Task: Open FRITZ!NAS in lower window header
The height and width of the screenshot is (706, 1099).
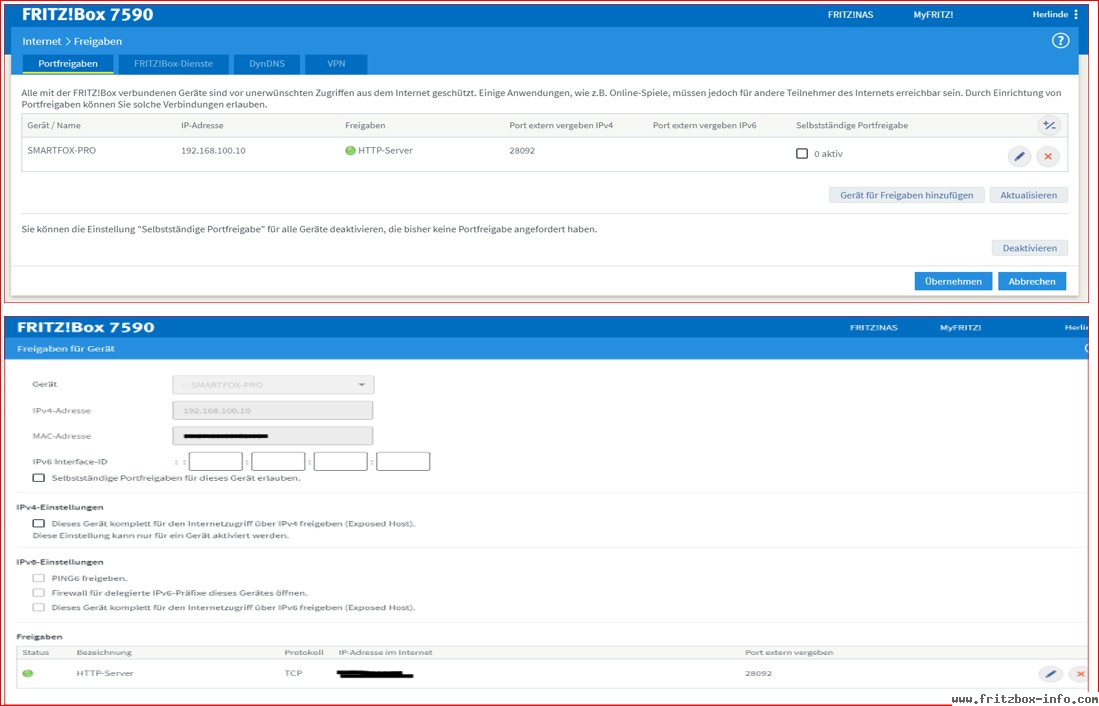Action: click(x=873, y=327)
